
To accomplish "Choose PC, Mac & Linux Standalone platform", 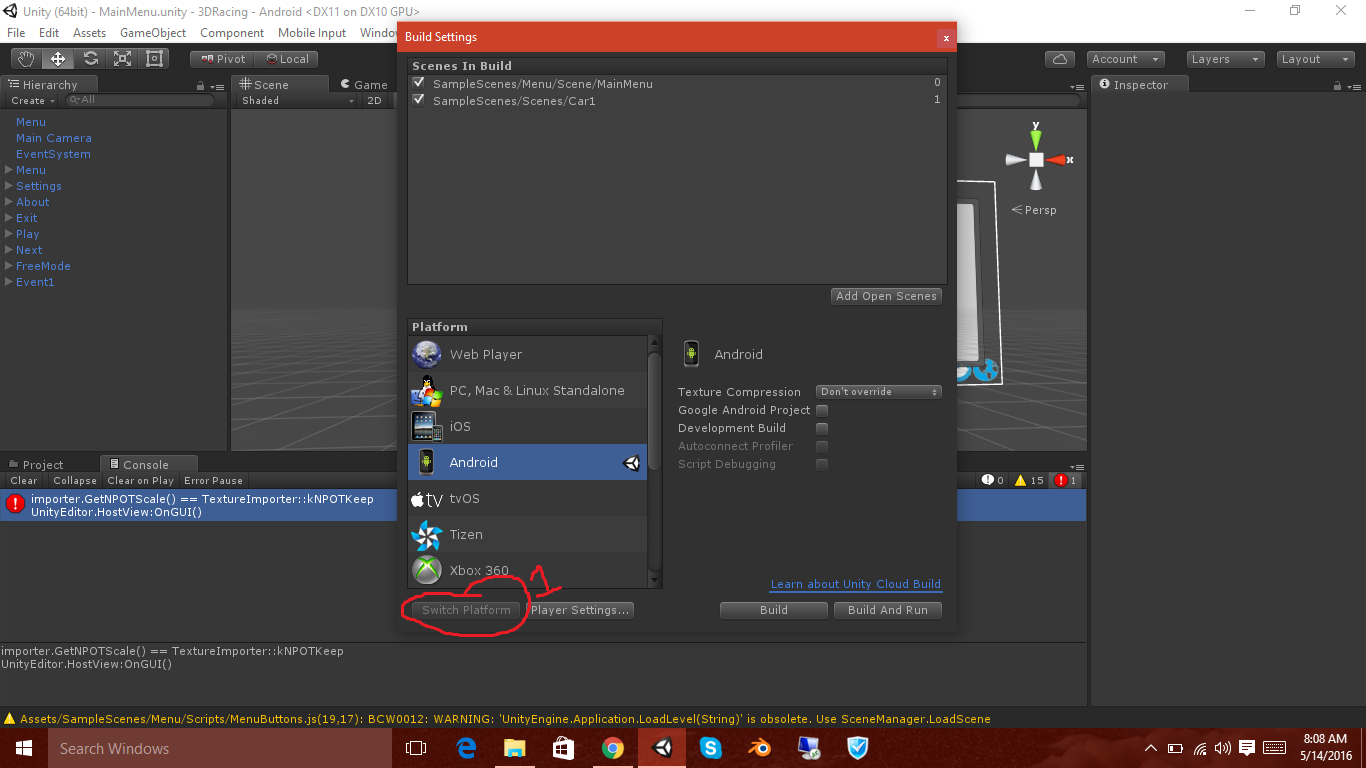I will [x=528, y=390].
